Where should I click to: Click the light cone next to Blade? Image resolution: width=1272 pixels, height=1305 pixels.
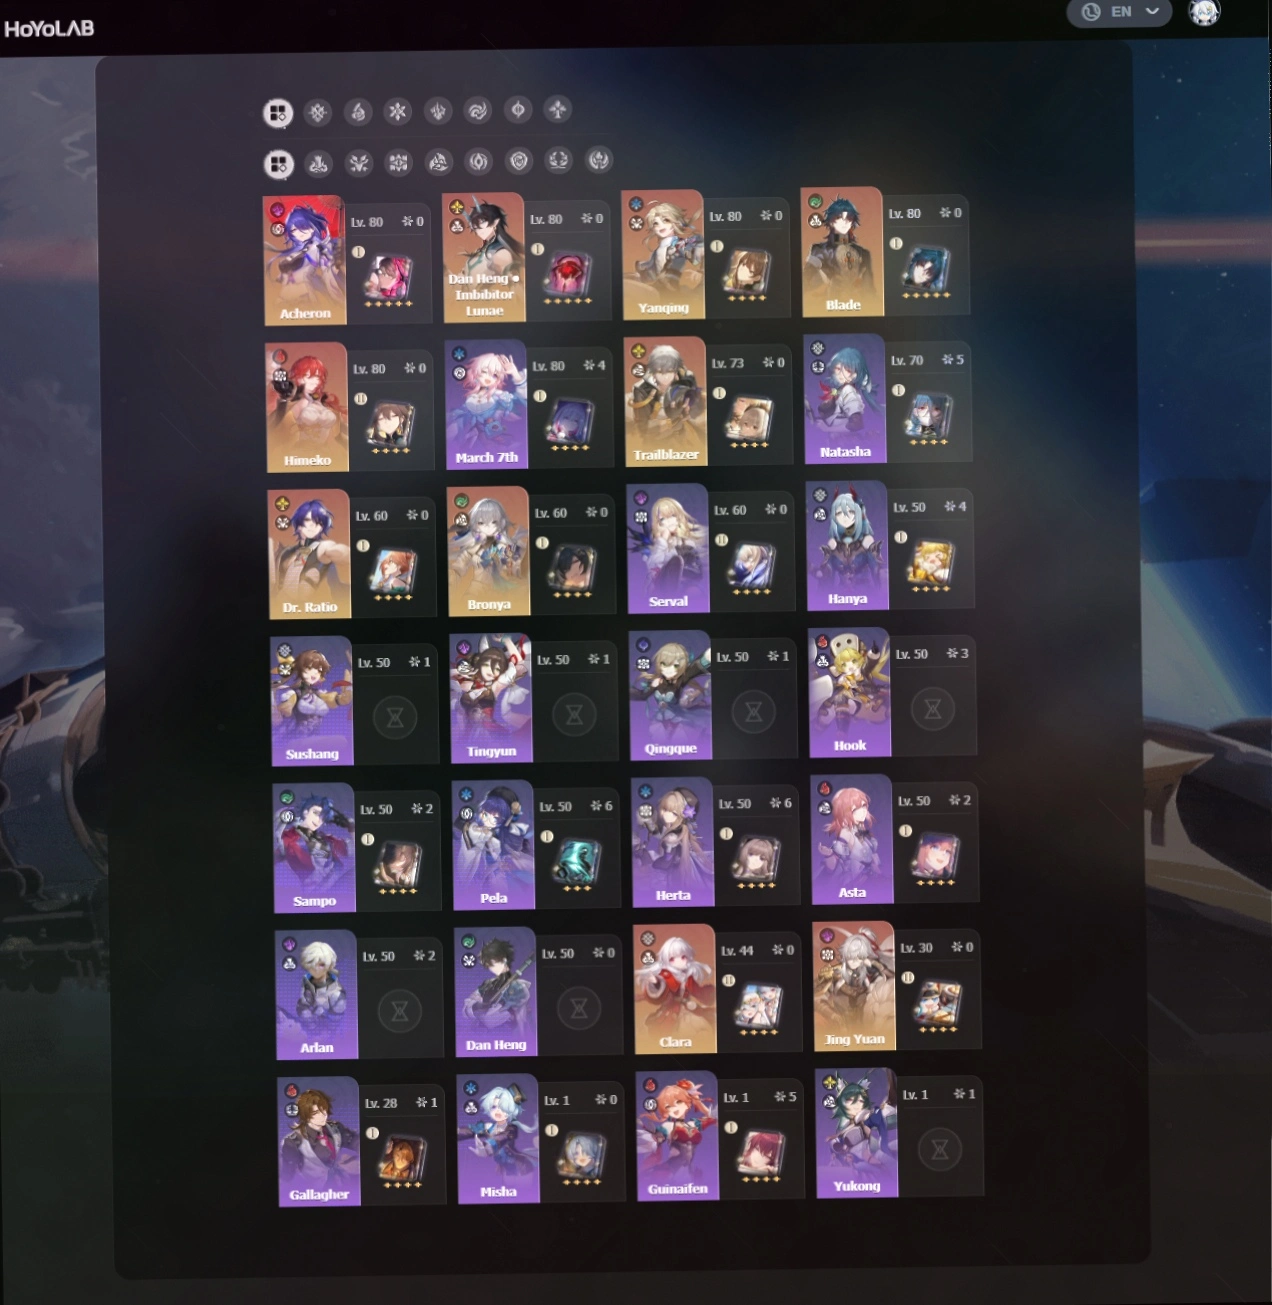(x=926, y=269)
